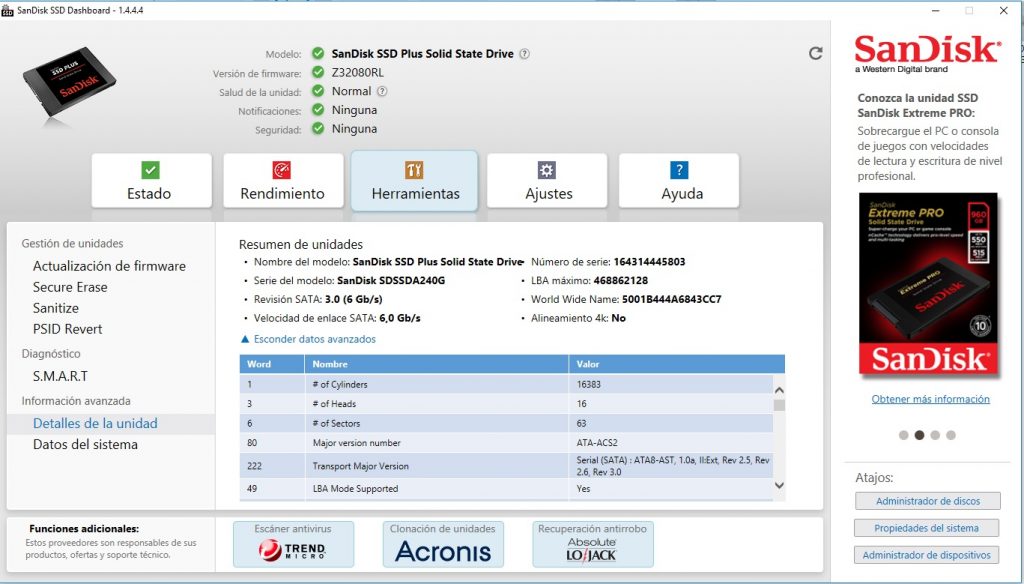Click the green check icon for firmware version
The height and width of the screenshot is (584, 1024).
pos(318,72)
